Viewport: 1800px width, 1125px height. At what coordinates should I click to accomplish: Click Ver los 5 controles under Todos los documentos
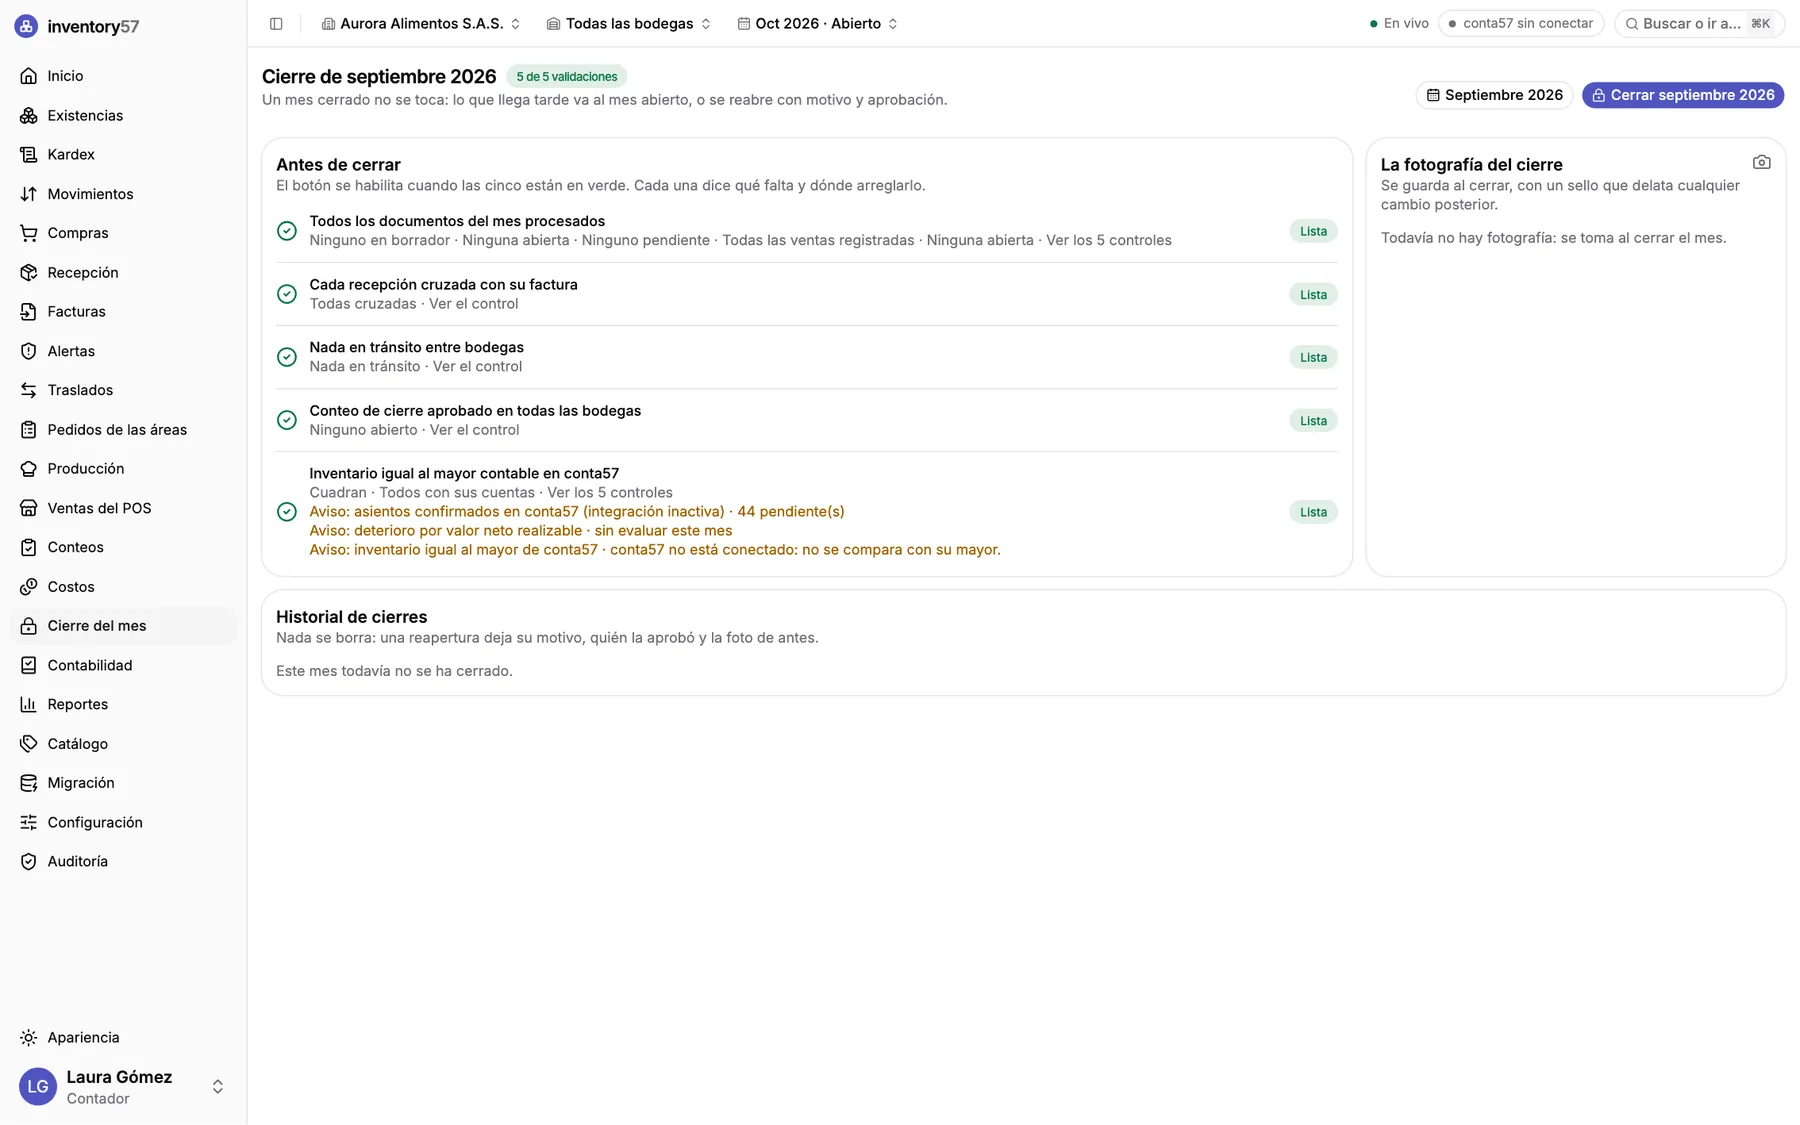click(x=1109, y=240)
